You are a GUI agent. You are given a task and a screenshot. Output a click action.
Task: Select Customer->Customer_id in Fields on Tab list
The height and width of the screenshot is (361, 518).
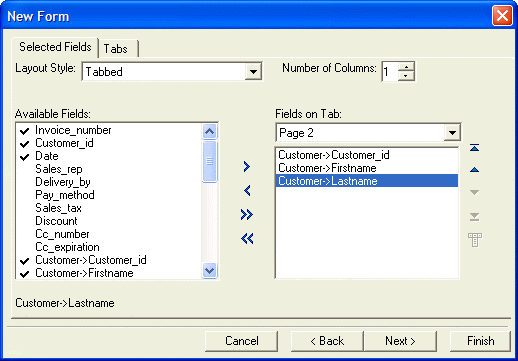[x=367, y=155]
